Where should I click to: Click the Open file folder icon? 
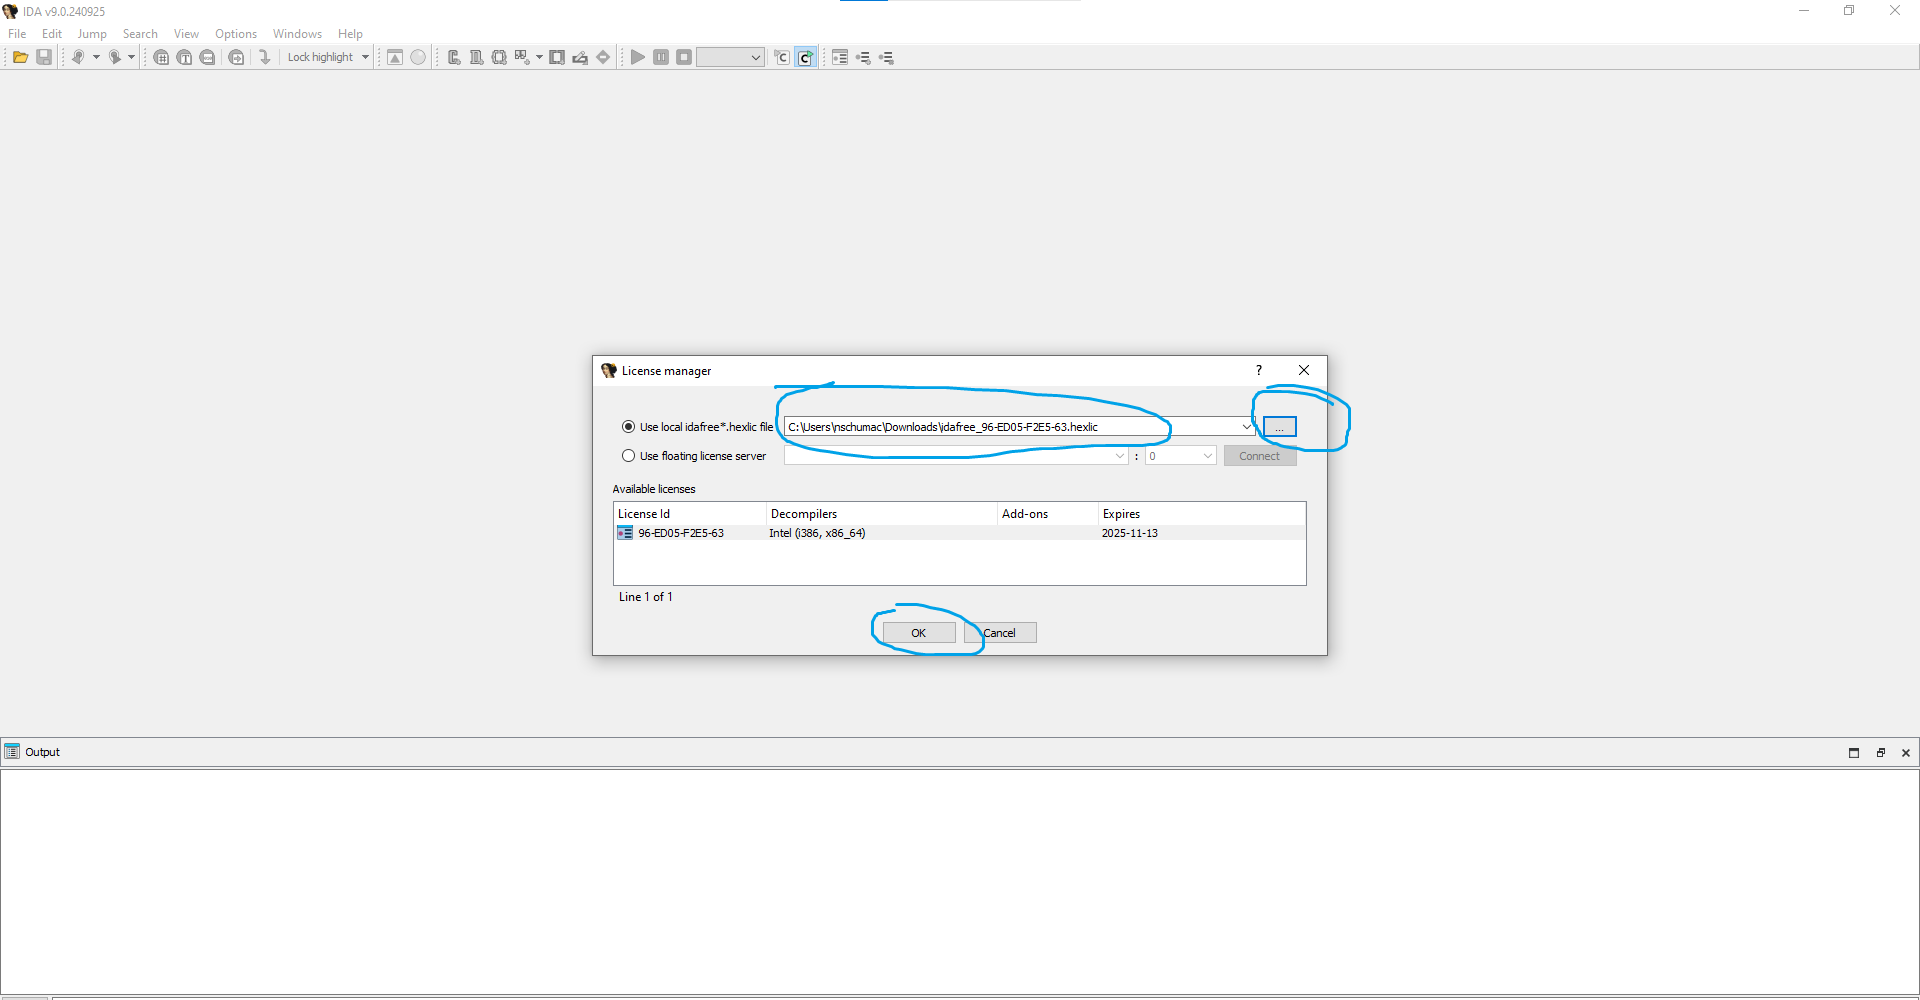[x=20, y=57]
